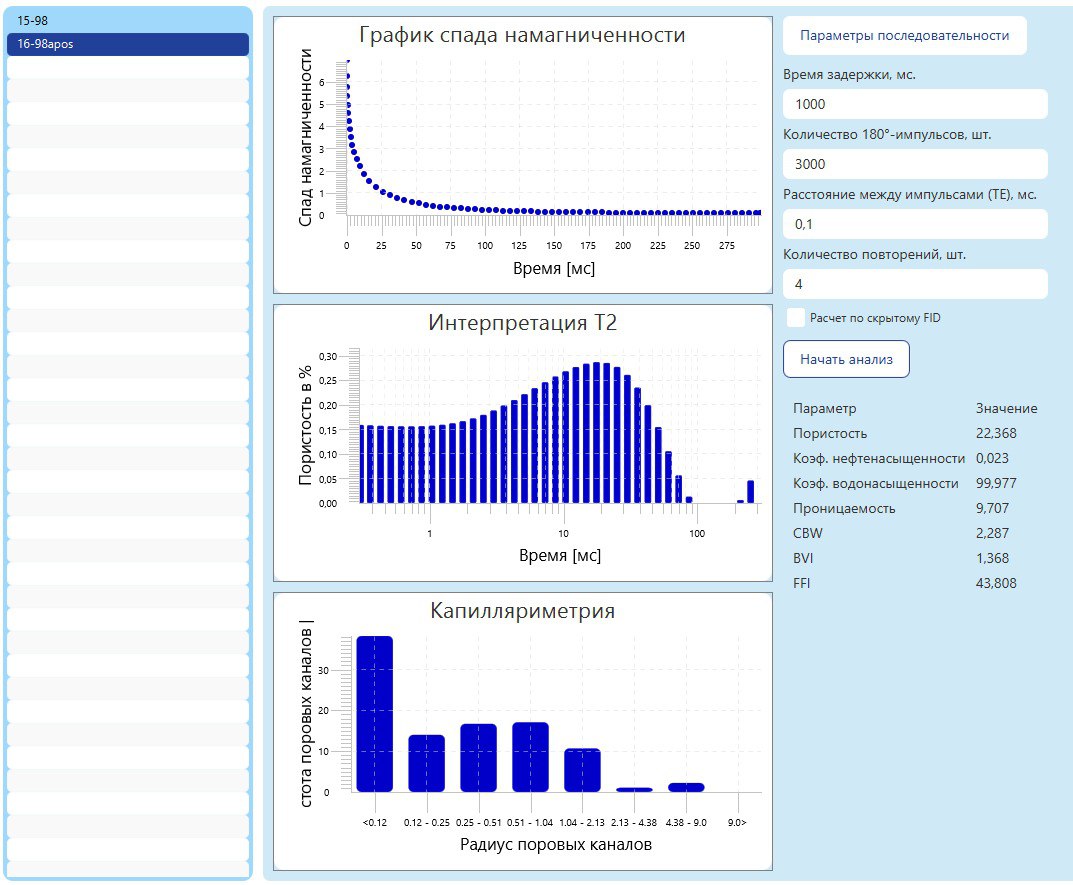1073x885 pixels.
Task: Click the Радиус поровых каналов axis label
Action: tap(556, 845)
